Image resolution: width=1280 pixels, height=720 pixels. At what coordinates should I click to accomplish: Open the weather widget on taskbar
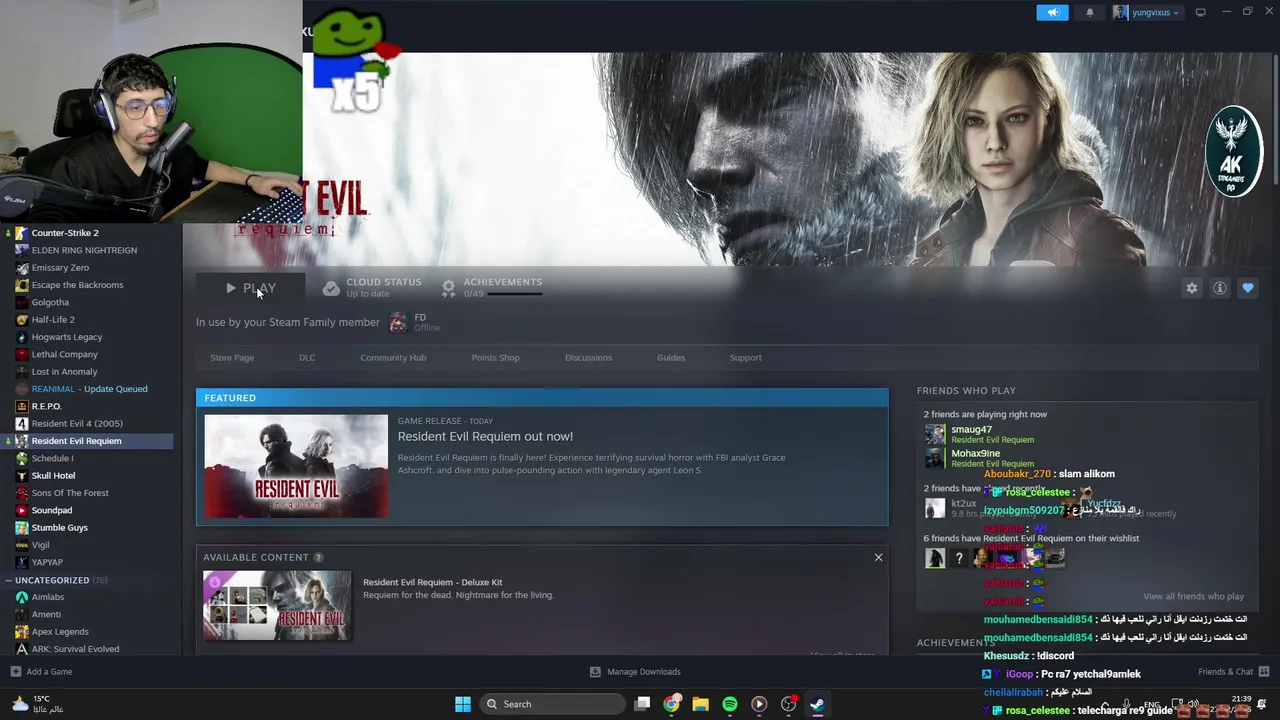[x=36, y=704]
